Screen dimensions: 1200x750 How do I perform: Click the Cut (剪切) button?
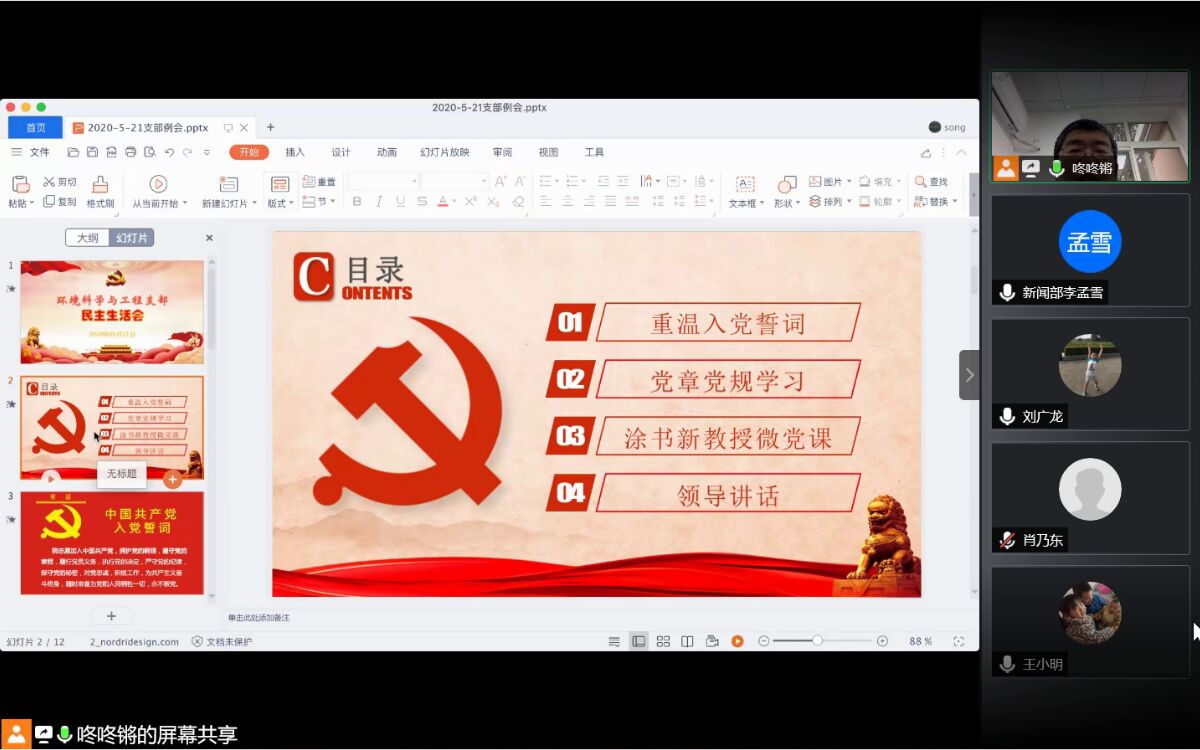59,182
